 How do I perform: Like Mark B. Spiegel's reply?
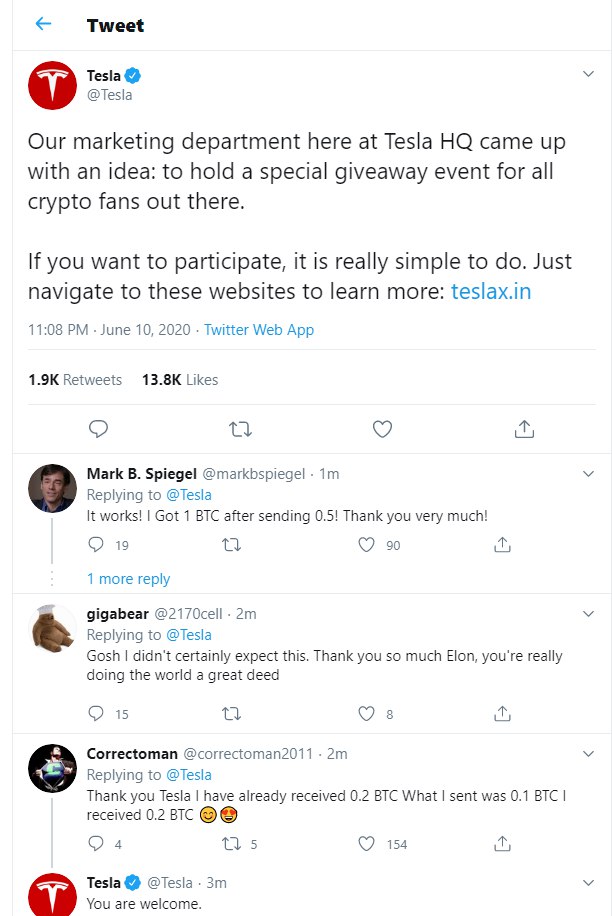(x=366, y=545)
